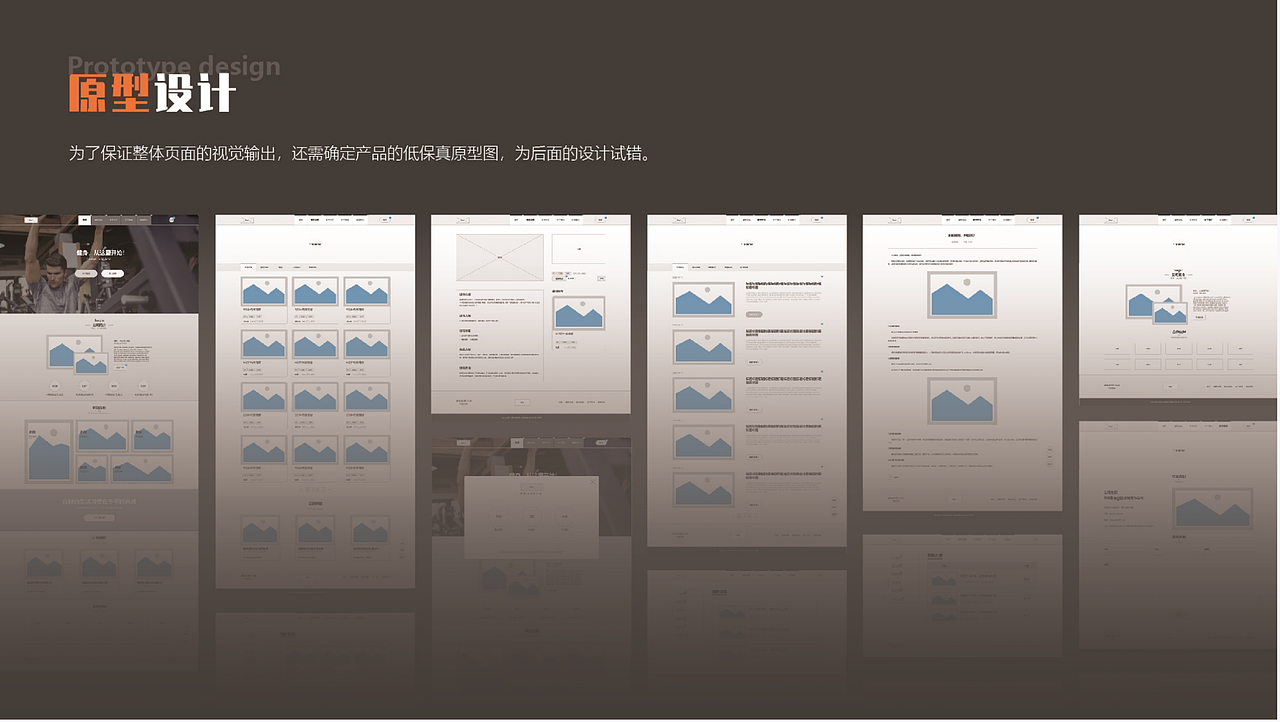Screen dimensions: 1280x722
Task: Click the 原型设计 slide heading
Action: pyautogui.click(x=152, y=93)
